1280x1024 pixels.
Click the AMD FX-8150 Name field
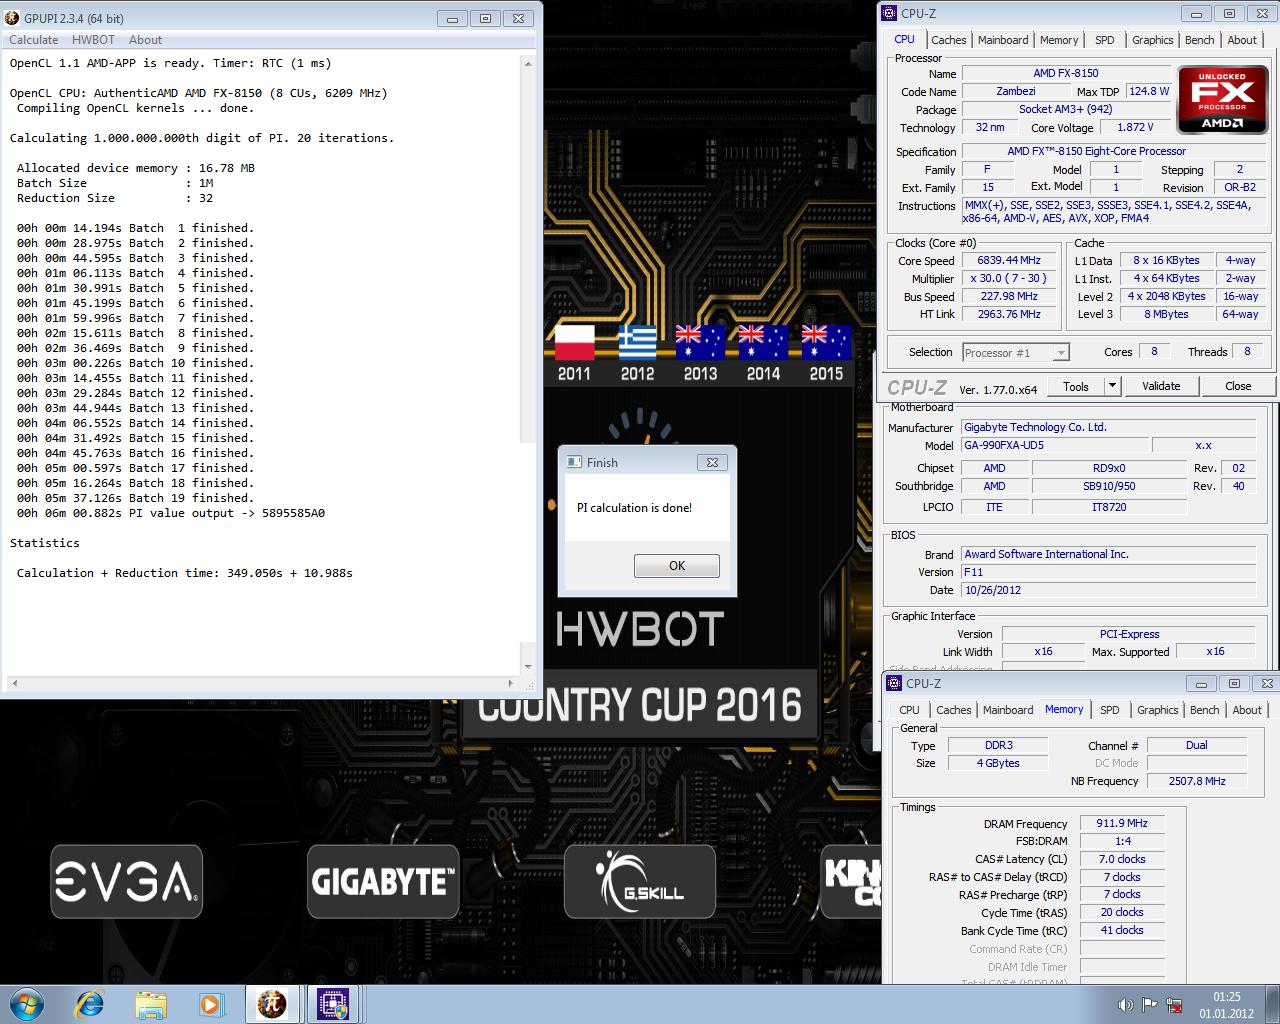pos(1066,73)
